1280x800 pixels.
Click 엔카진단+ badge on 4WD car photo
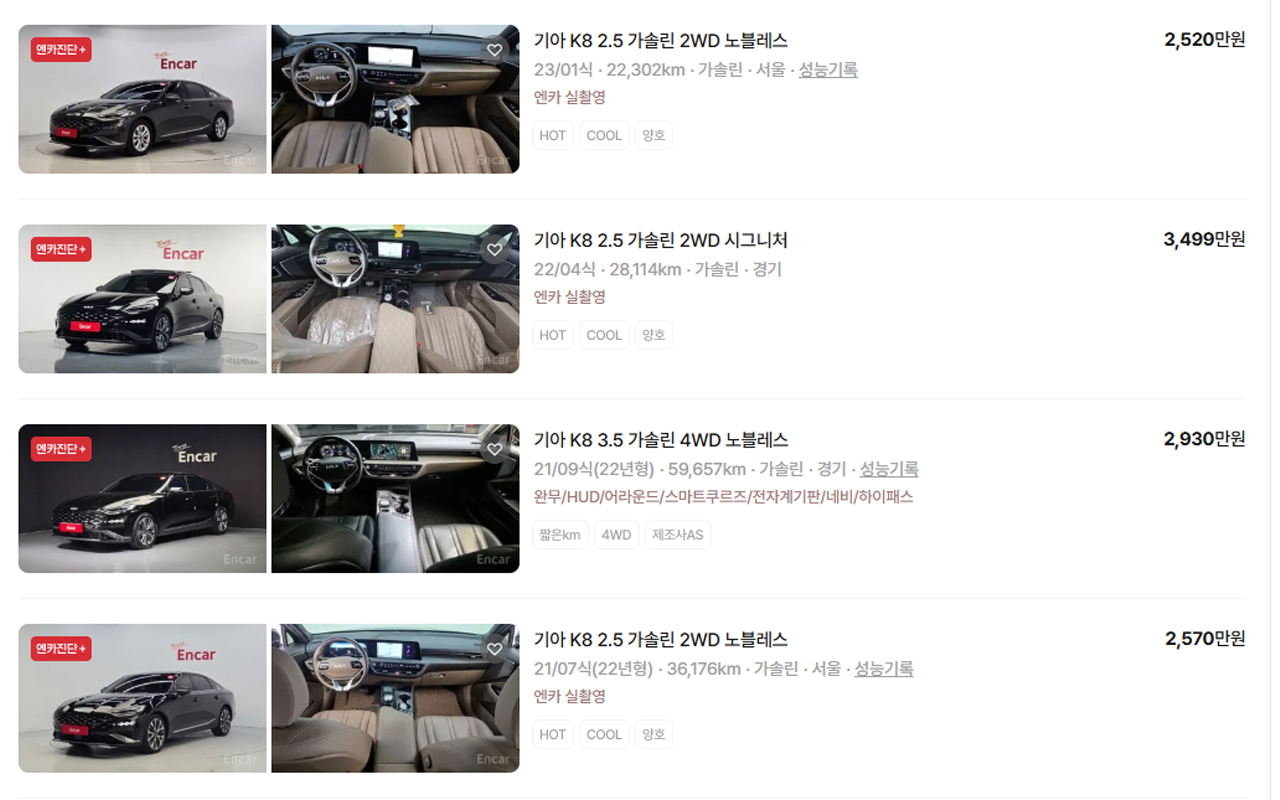click(x=61, y=449)
